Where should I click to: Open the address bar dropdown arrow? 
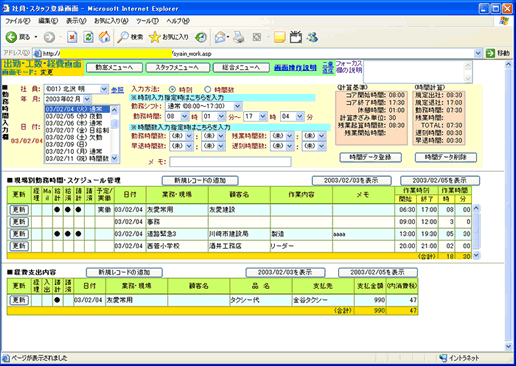(x=478, y=53)
